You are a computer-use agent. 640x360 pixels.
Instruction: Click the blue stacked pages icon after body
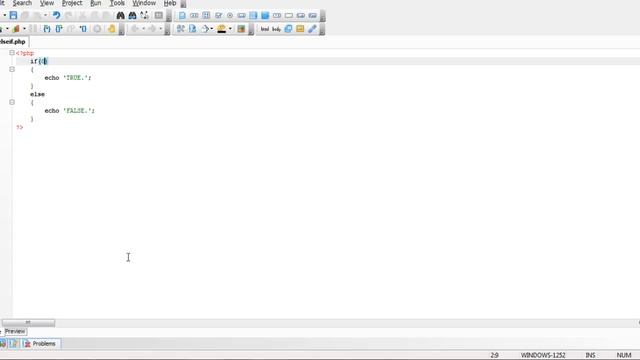[288, 29]
